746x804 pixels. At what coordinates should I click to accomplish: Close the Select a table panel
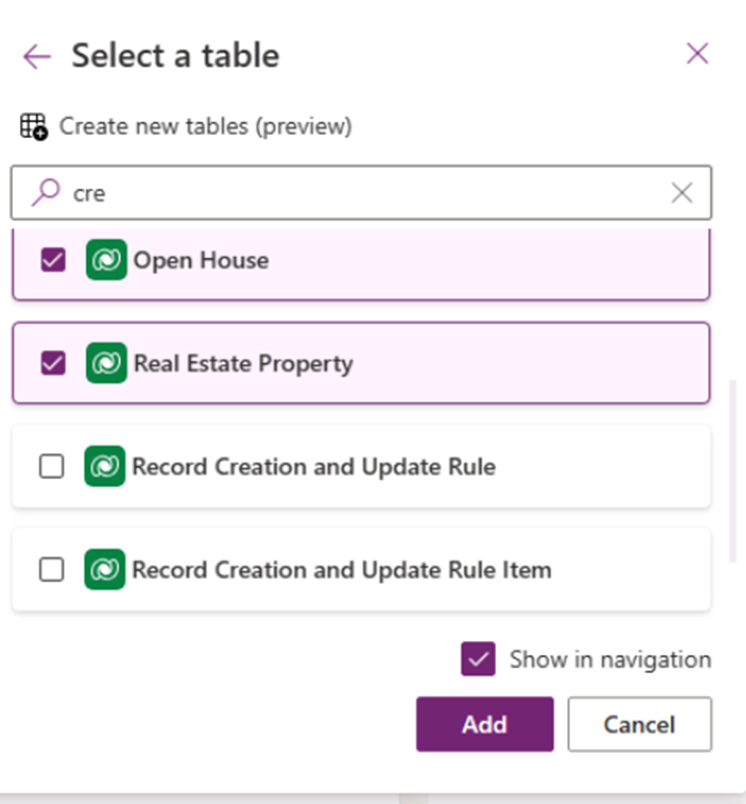(x=697, y=54)
